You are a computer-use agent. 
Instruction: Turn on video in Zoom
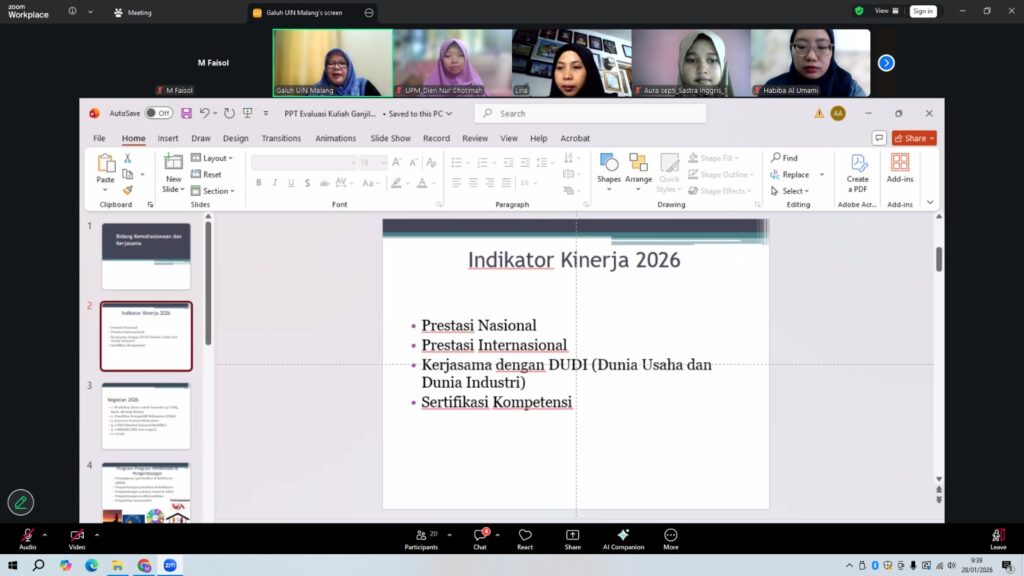tap(77, 536)
